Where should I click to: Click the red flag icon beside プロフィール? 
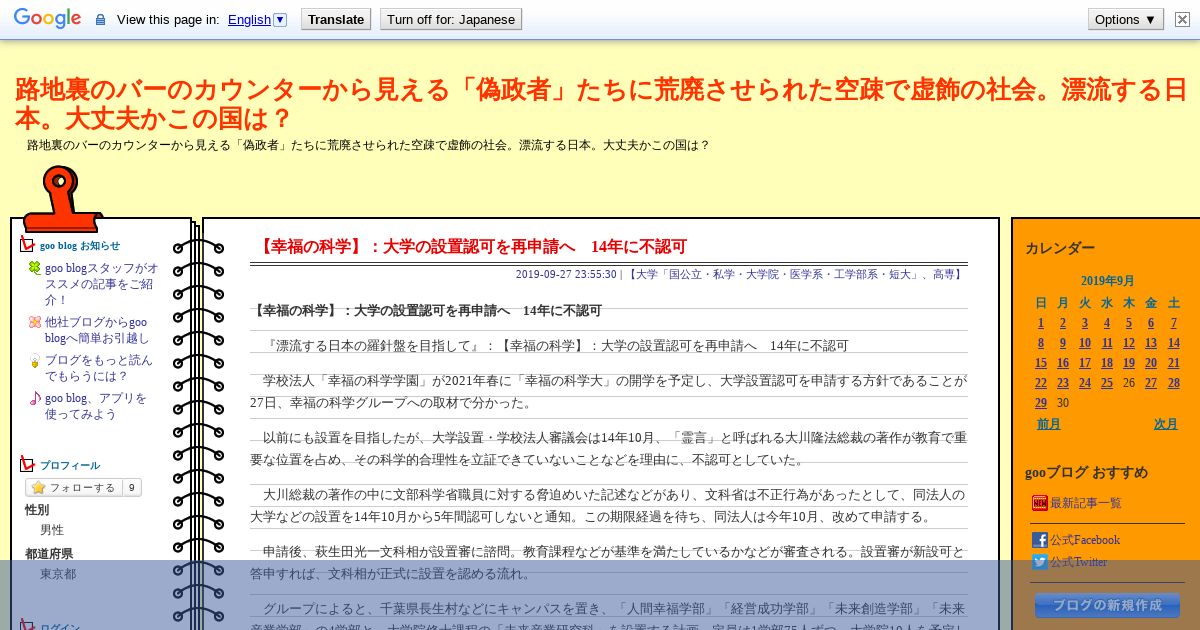(27, 464)
